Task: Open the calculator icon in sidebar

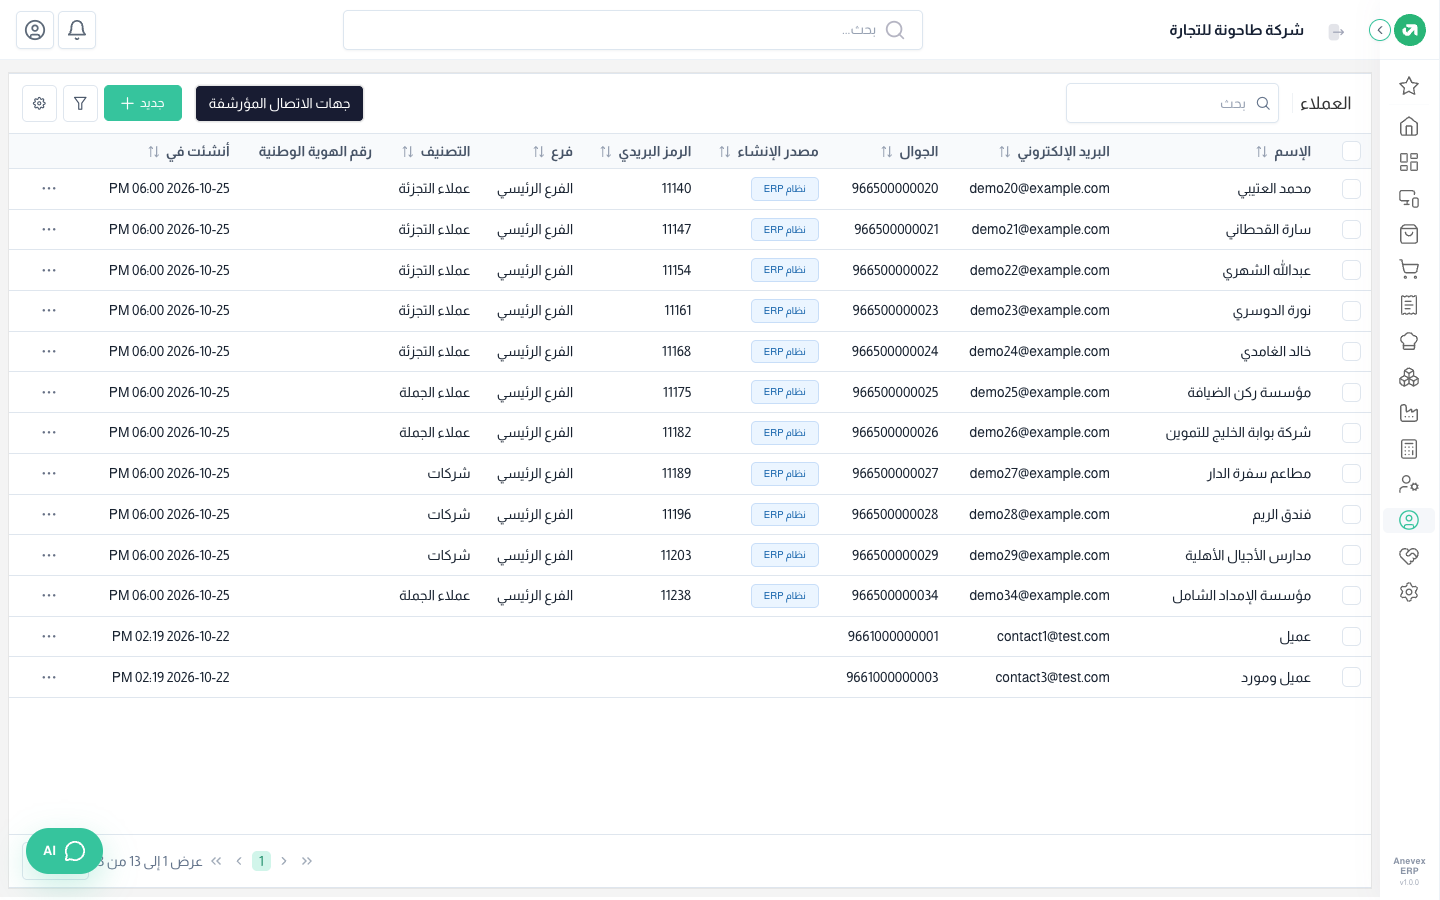Action: [x=1409, y=449]
